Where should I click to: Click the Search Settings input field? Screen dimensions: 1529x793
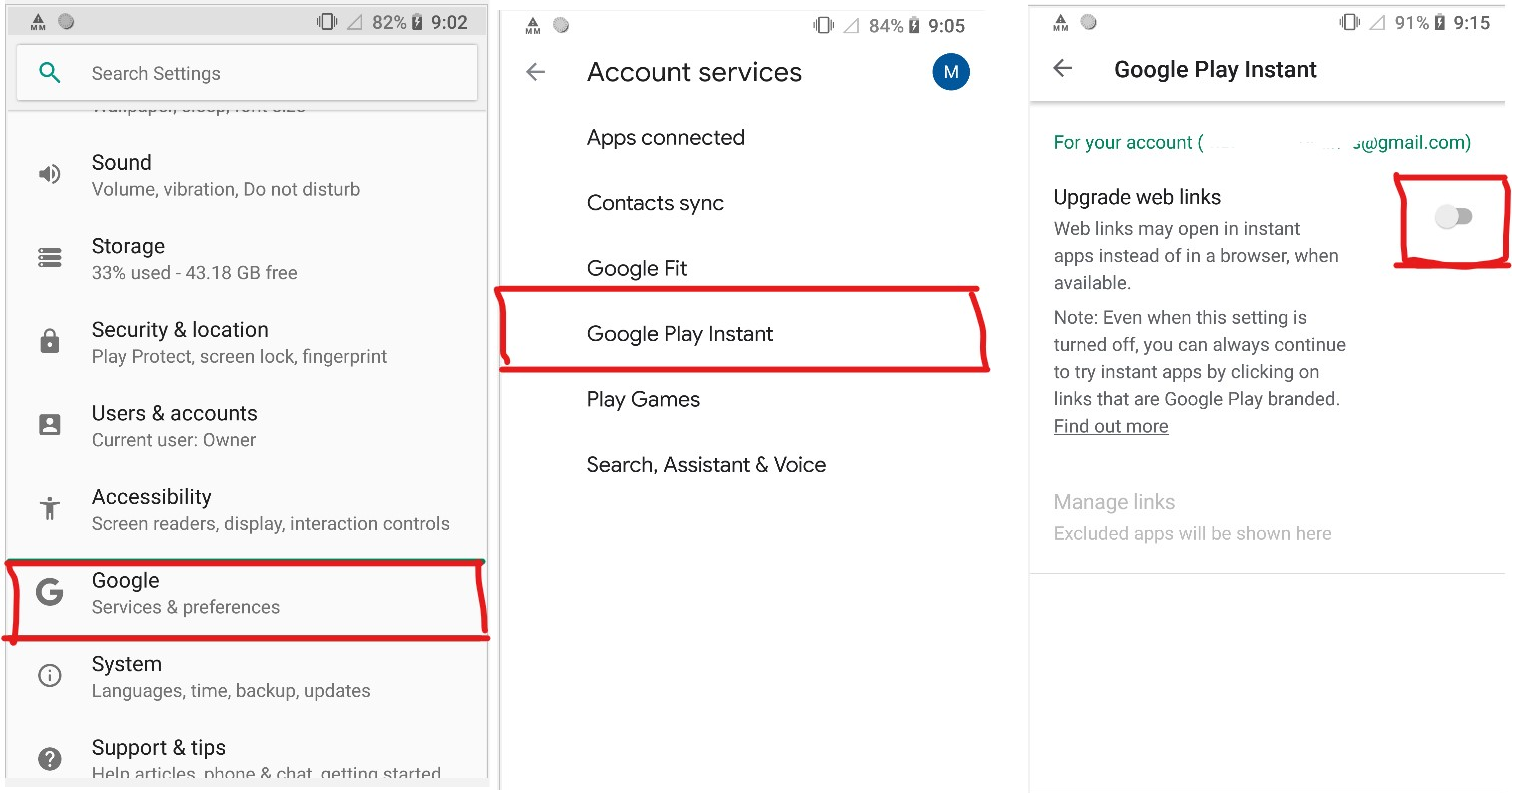point(245,72)
